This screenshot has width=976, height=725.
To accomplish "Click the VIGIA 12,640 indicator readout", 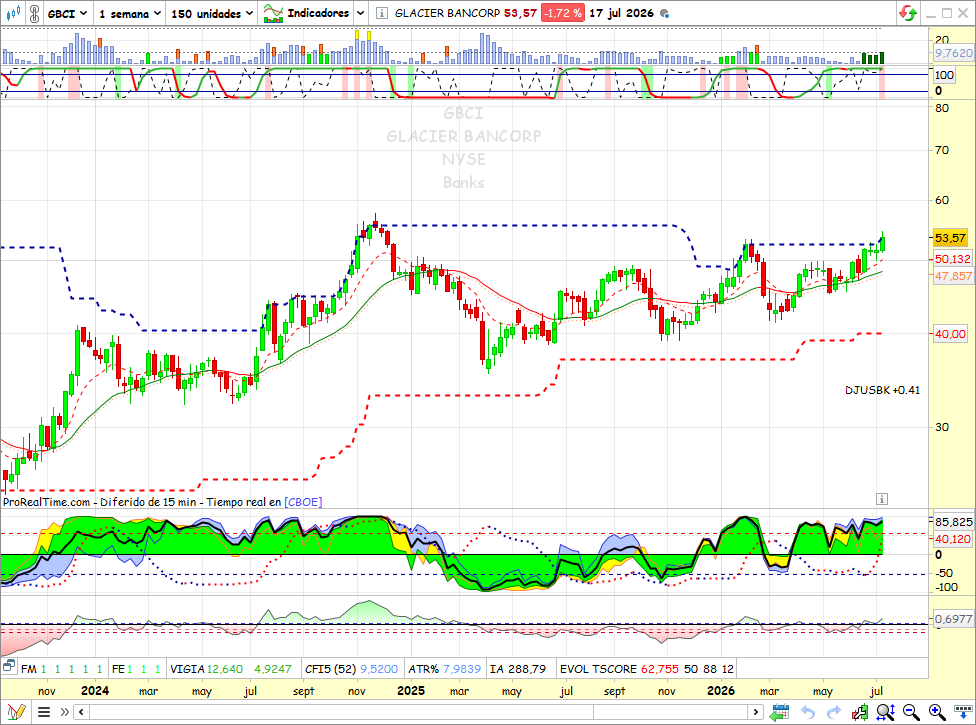I will [x=206, y=669].
